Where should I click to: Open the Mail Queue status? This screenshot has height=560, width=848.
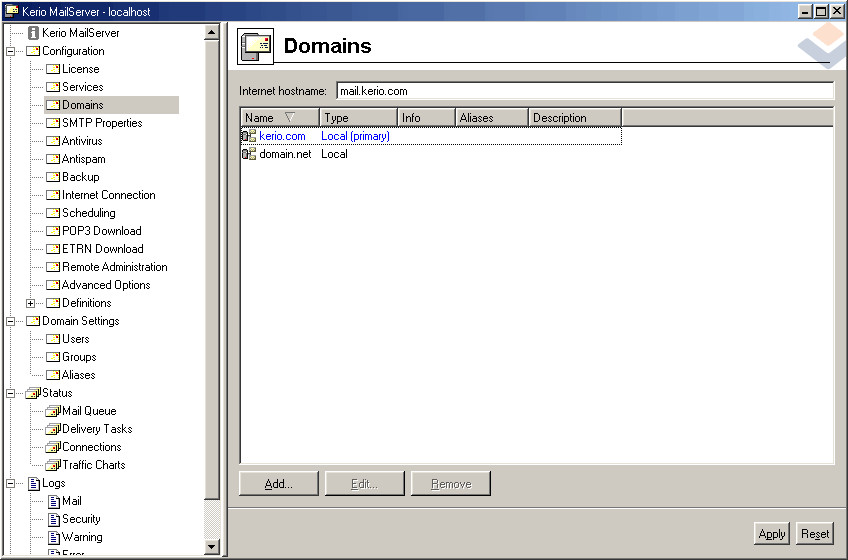[89, 411]
